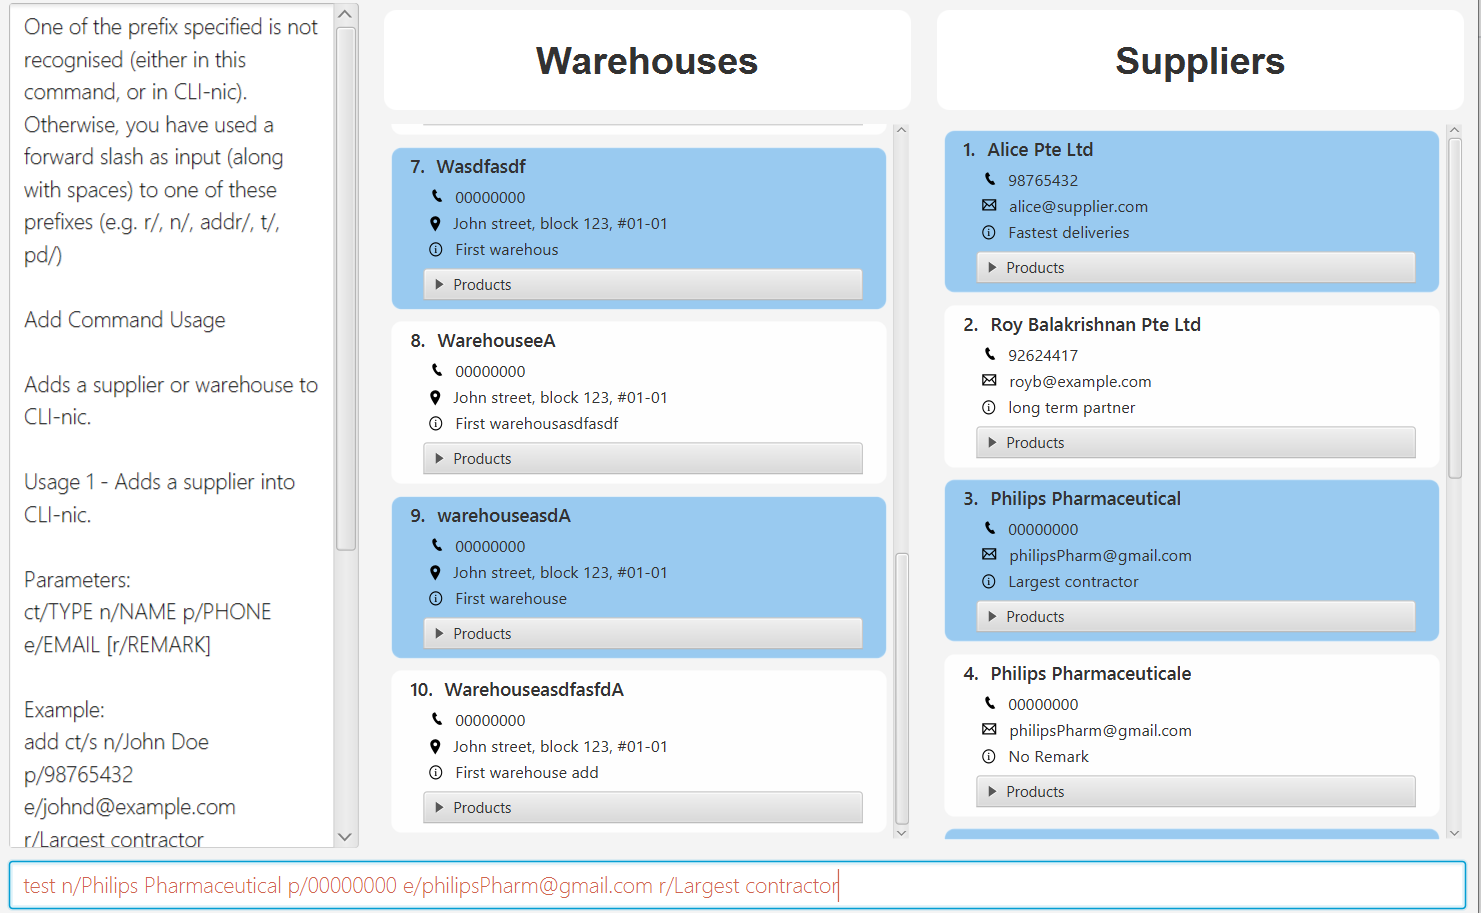The image size is (1481, 913).
Task: Click email envelope icon in Philips Pharmaceutical card
Action: click(989, 554)
